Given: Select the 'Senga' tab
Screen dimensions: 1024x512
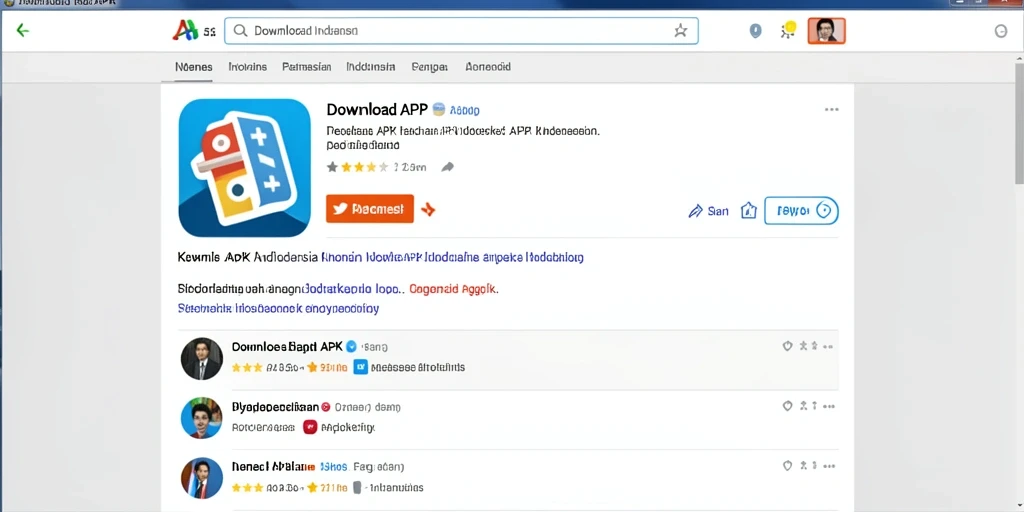Looking at the screenshot, I should tap(430, 67).
